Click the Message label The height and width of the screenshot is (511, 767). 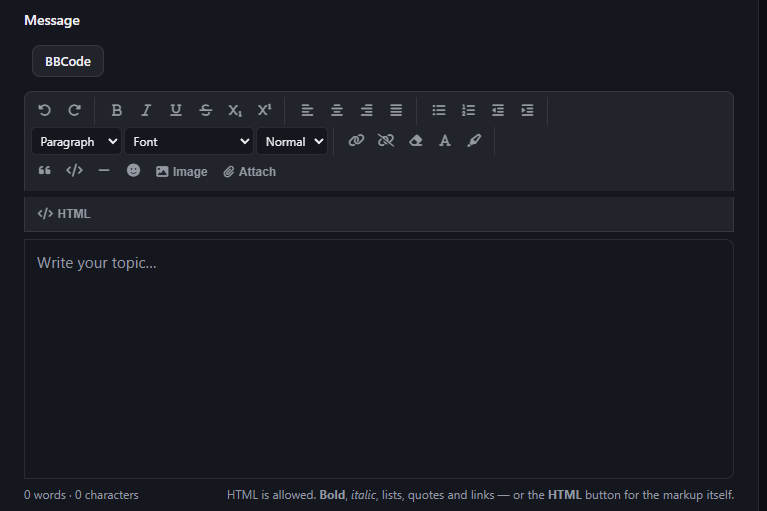click(x=52, y=21)
